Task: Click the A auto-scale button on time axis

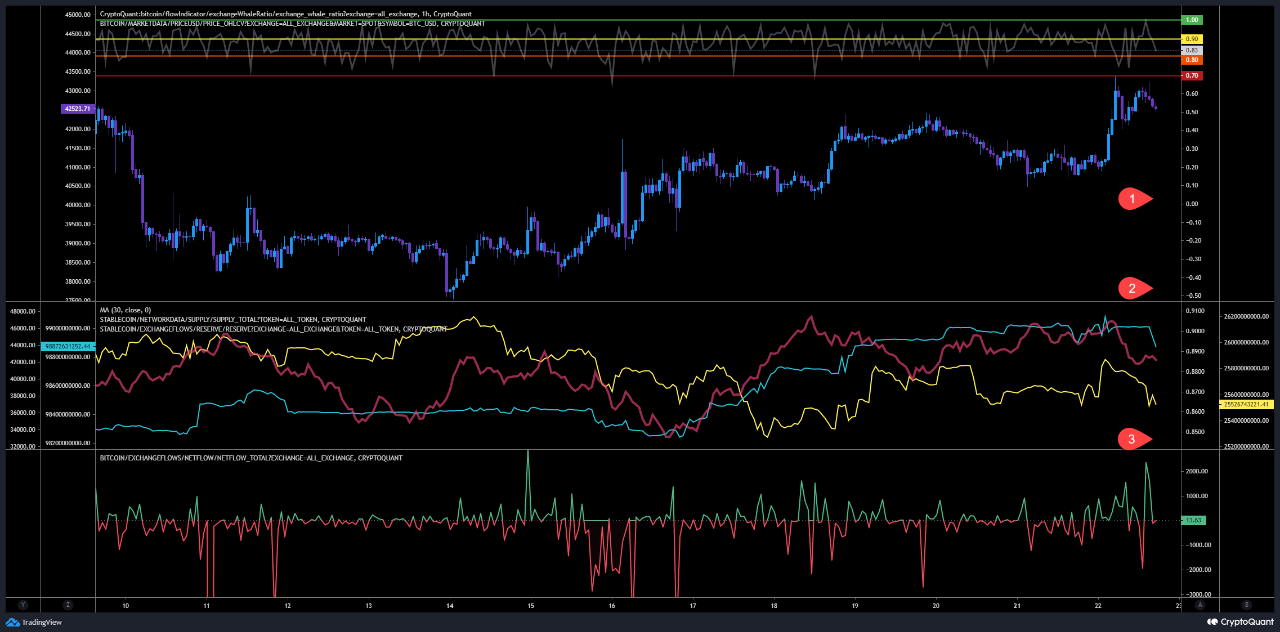Action: (1201, 605)
